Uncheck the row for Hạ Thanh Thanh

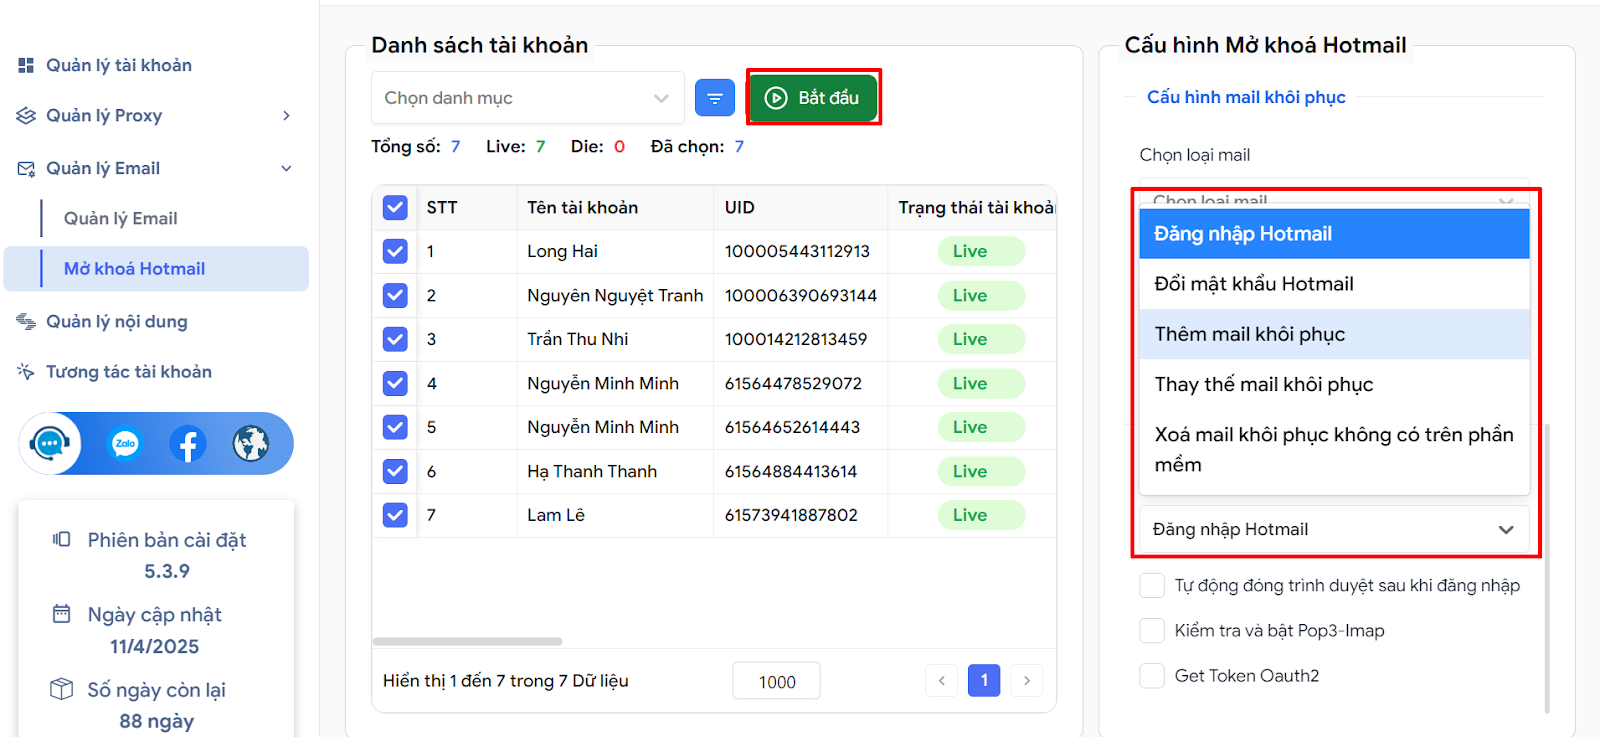[395, 471]
